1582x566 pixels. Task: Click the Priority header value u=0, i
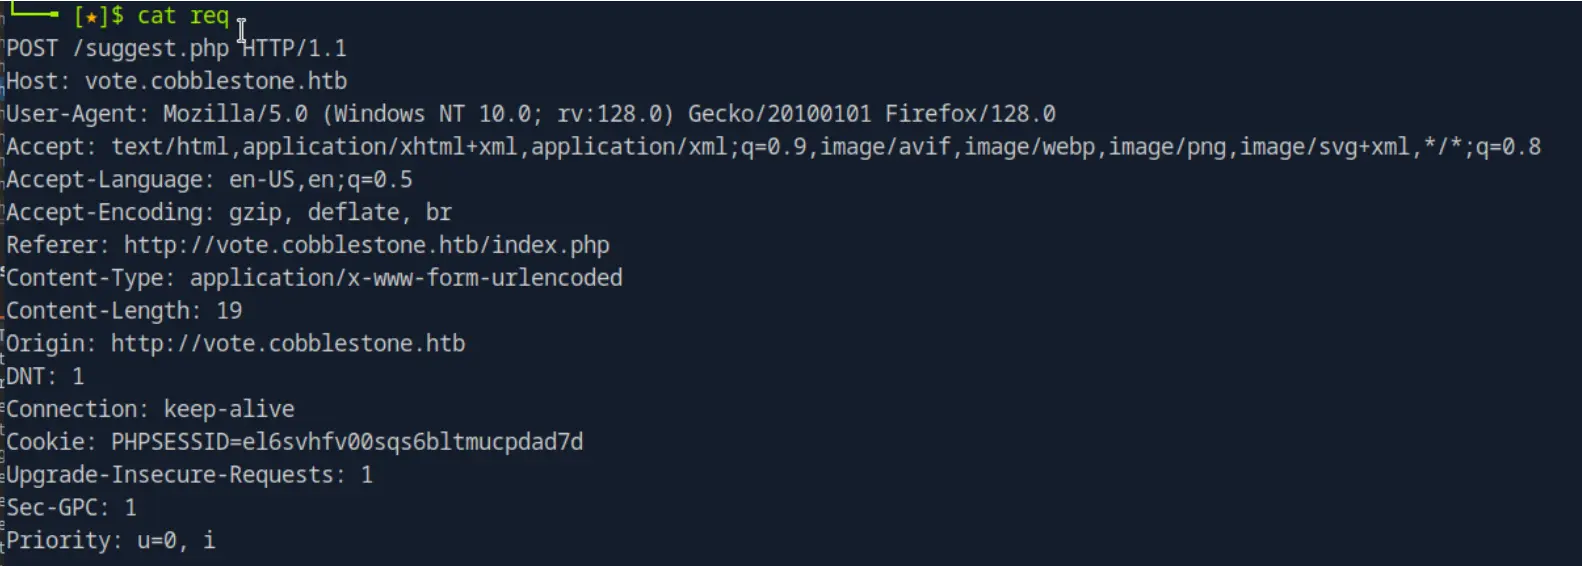coord(176,541)
